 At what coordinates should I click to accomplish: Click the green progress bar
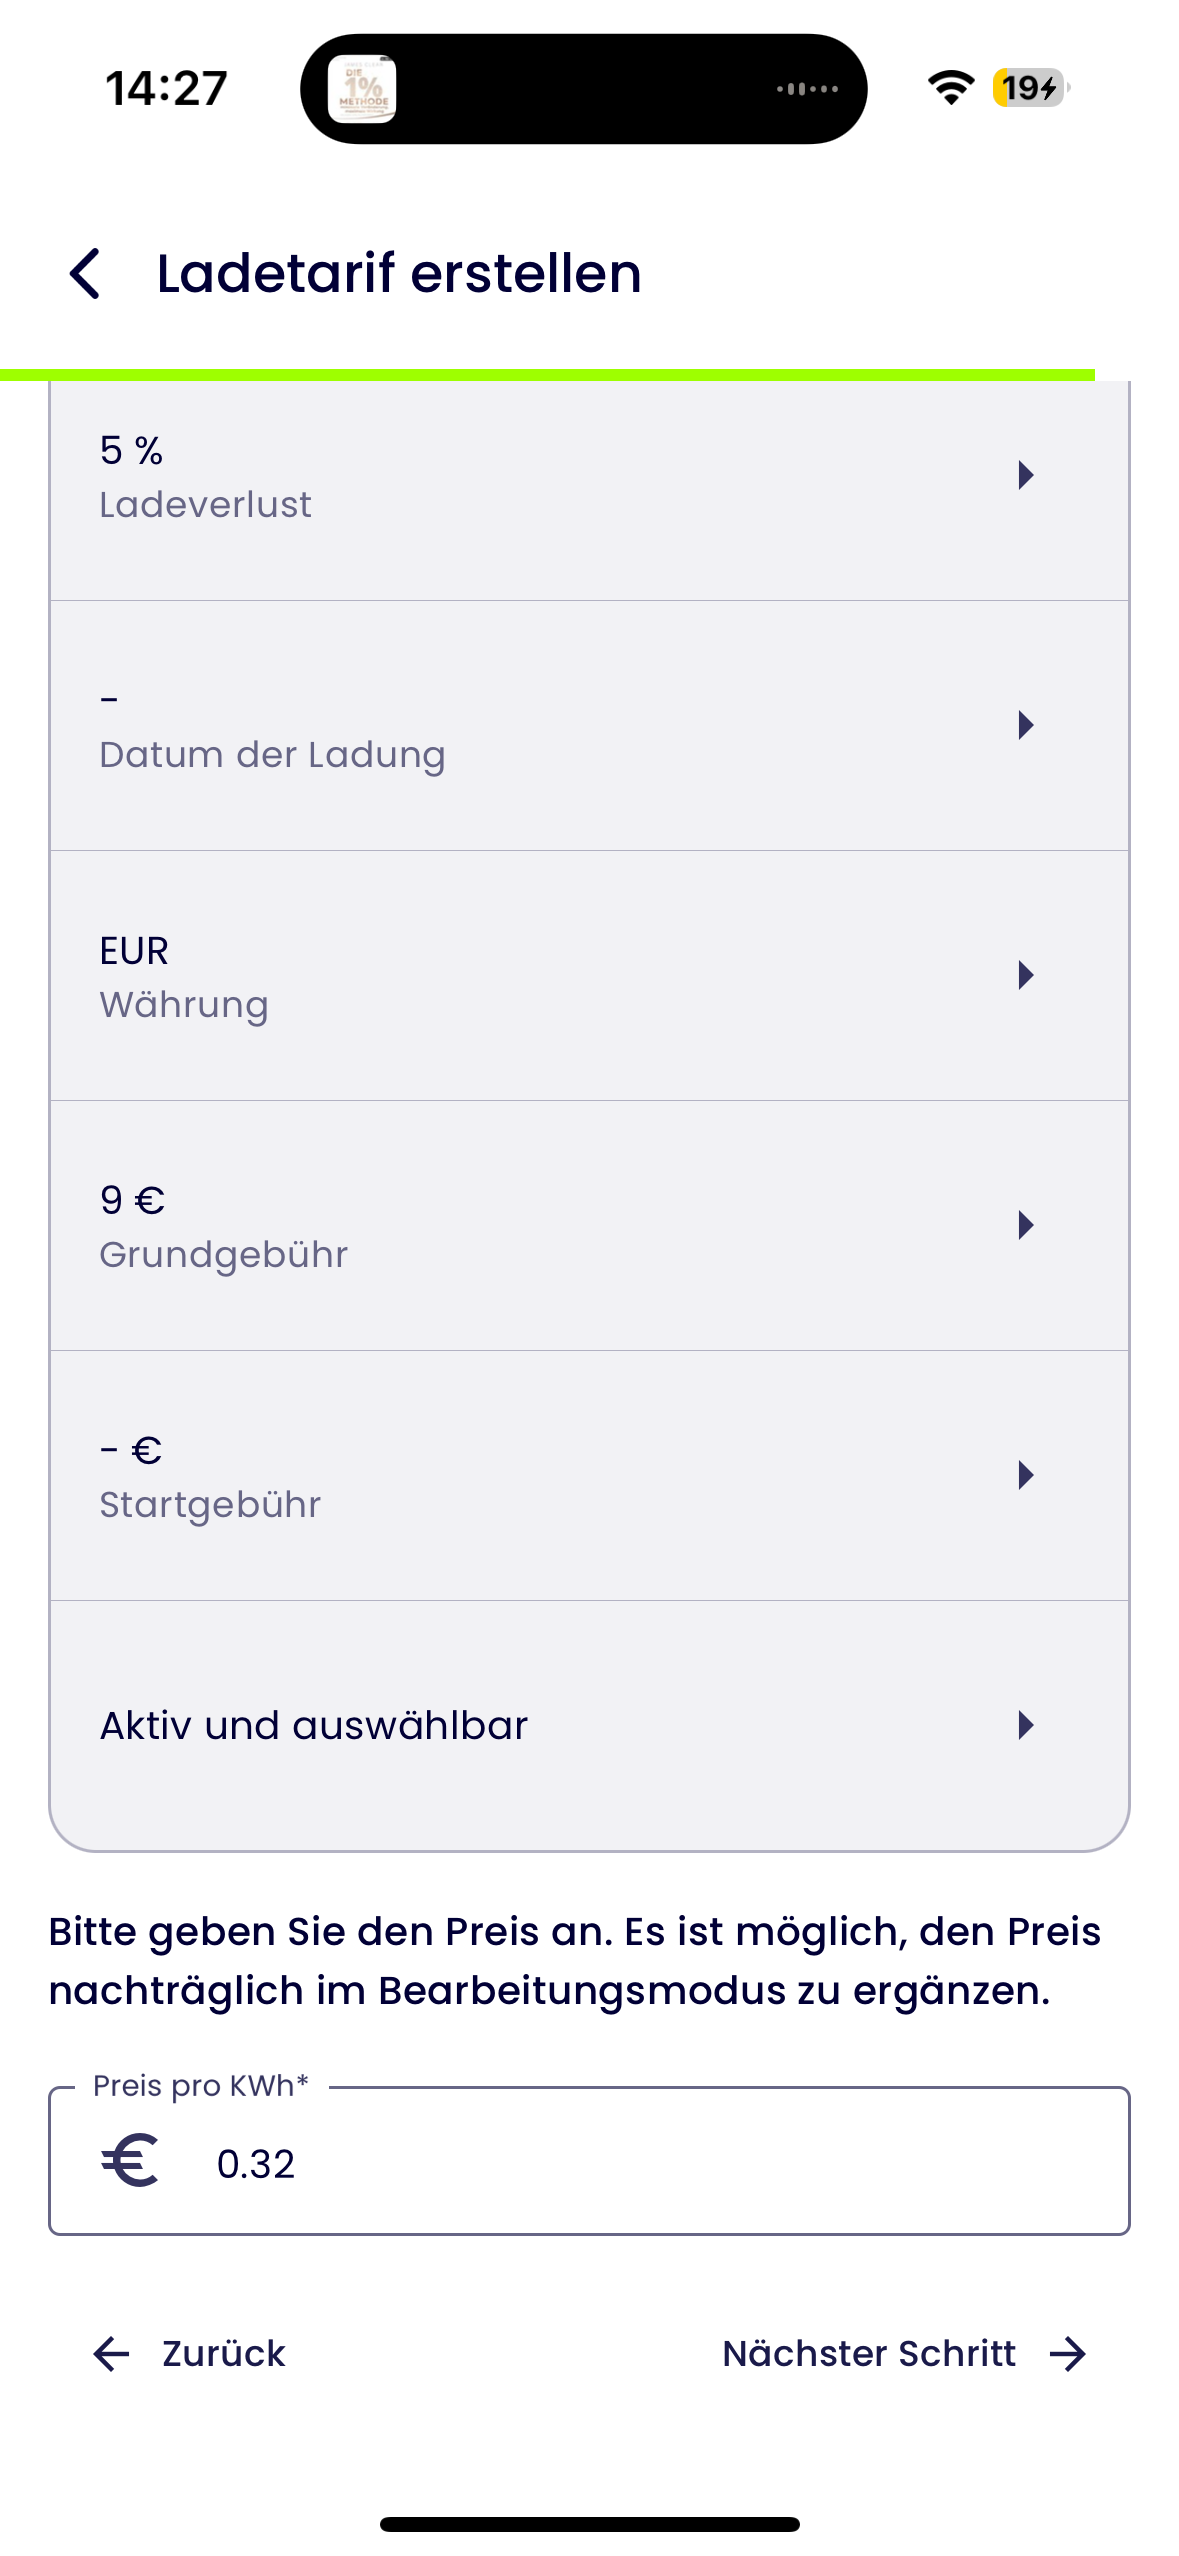[x=547, y=375]
